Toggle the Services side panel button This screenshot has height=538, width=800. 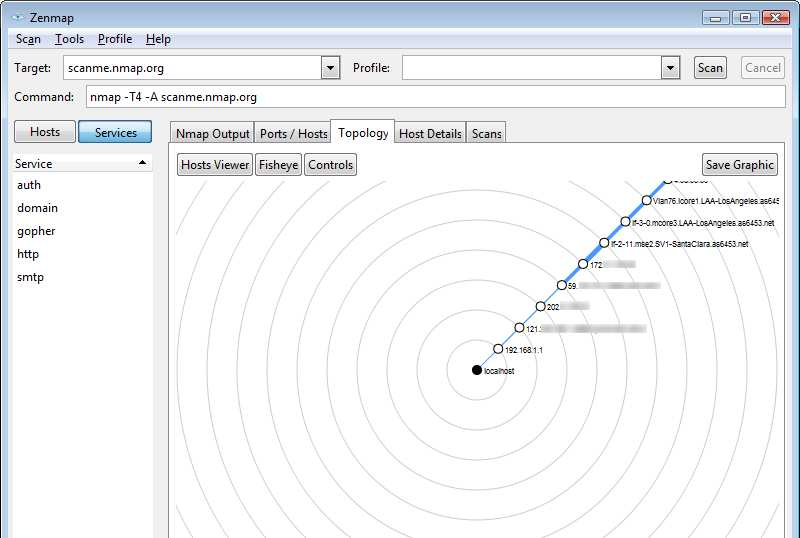click(x=115, y=132)
